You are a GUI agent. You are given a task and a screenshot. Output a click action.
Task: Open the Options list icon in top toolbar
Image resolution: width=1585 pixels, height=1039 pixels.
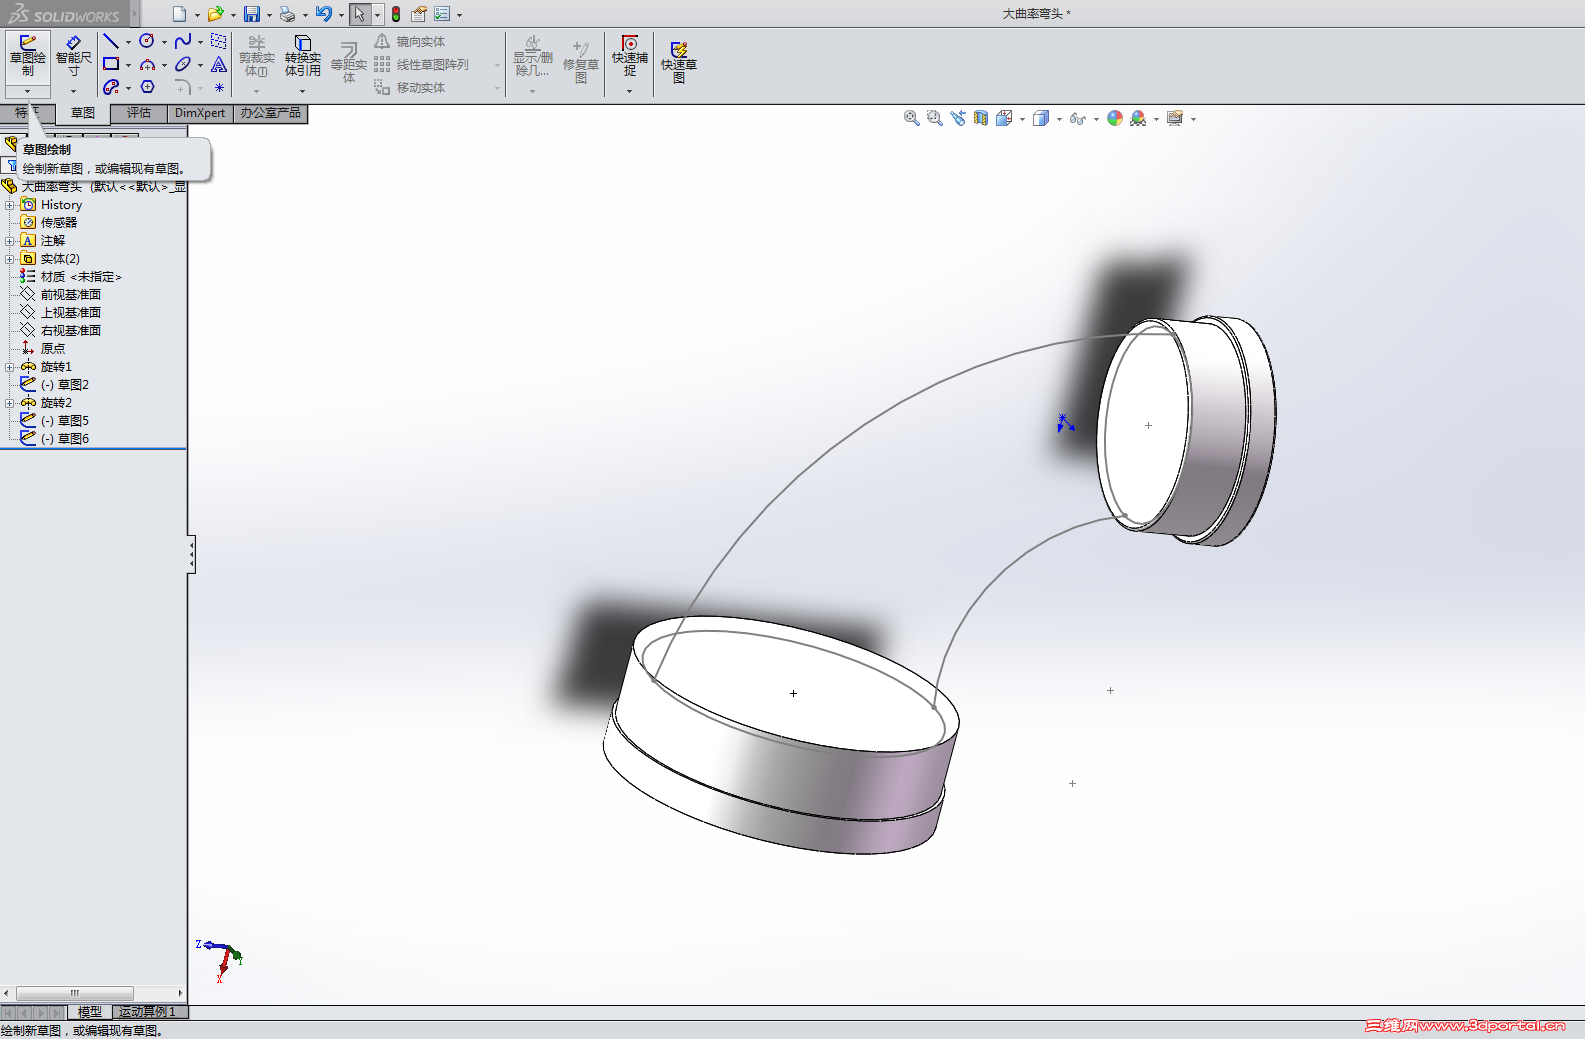pos(442,14)
